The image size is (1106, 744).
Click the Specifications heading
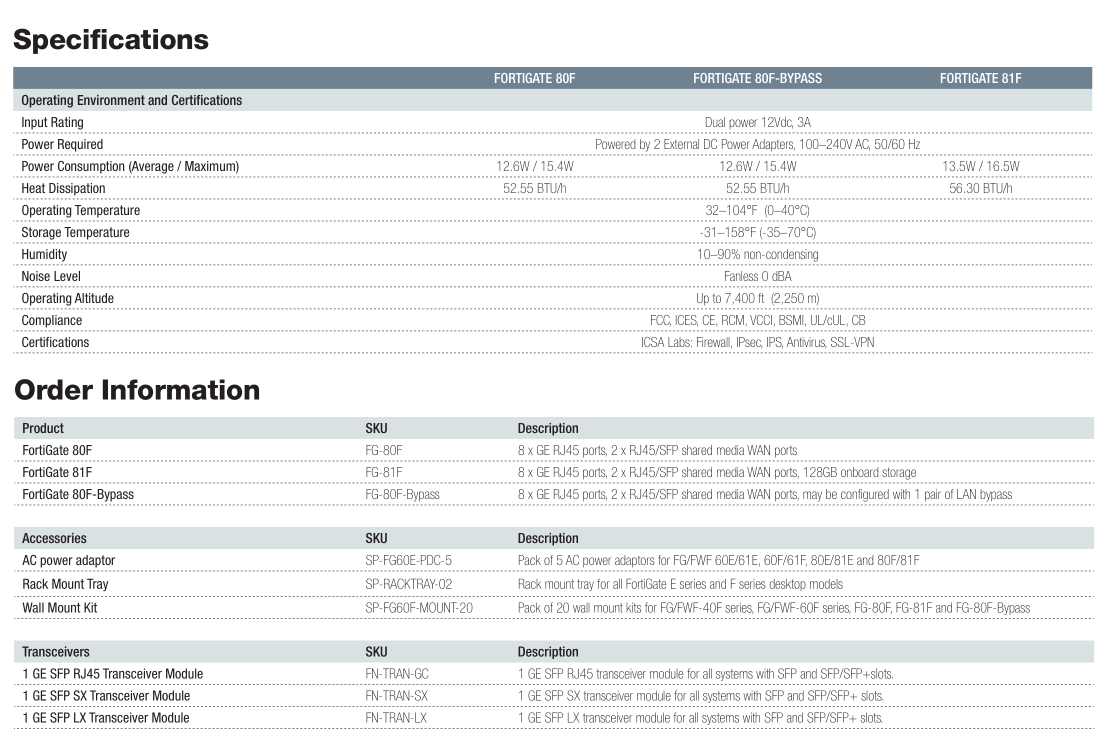[111, 40]
